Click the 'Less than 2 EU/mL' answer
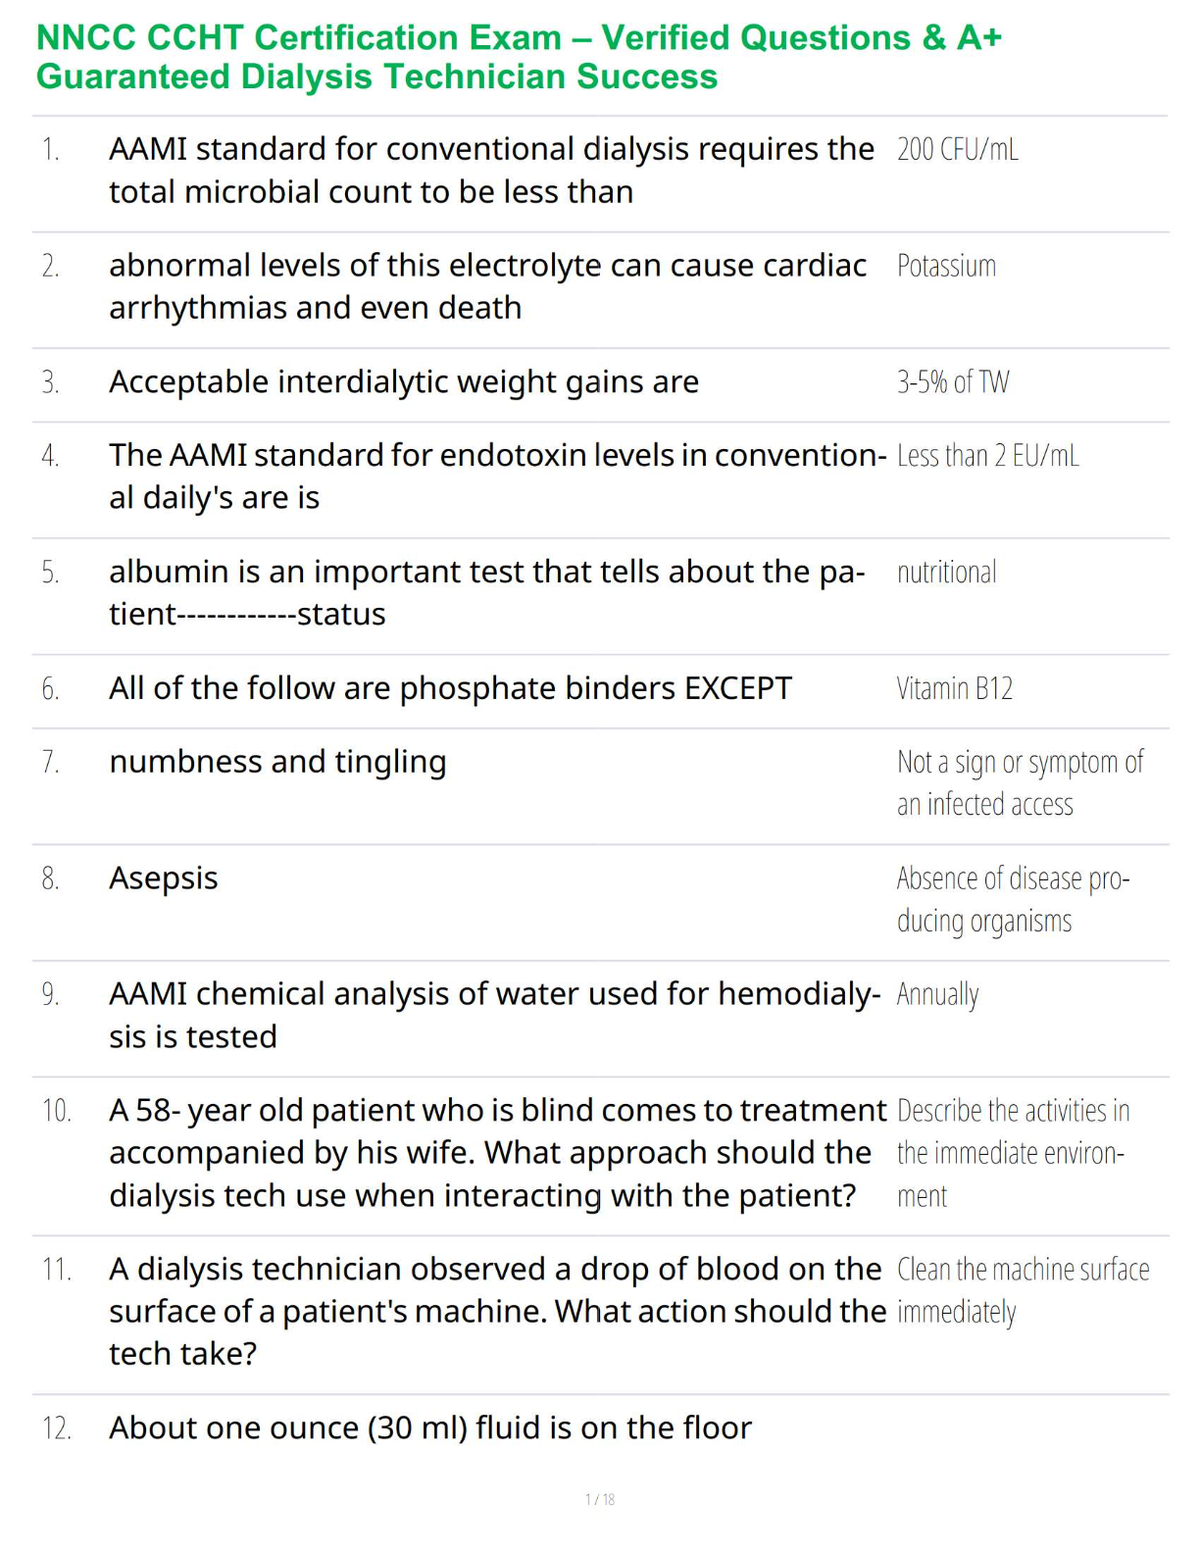Image resolution: width=1200 pixels, height=1553 pixels. [x=988, y=456]
